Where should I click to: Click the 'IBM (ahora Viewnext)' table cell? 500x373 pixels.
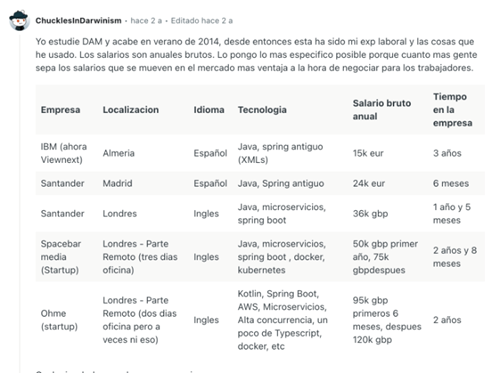[64, 153]
